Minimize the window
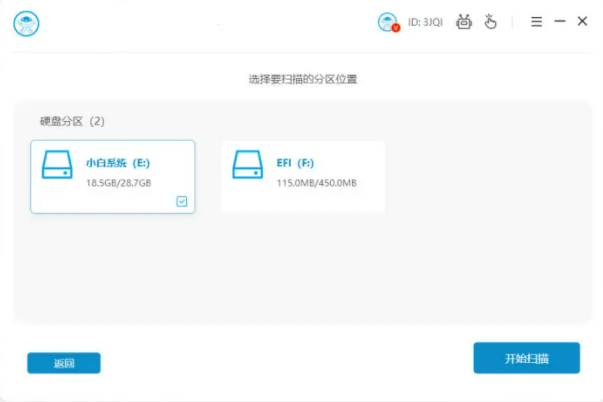603x402 pixels. [x=560, y=21]
